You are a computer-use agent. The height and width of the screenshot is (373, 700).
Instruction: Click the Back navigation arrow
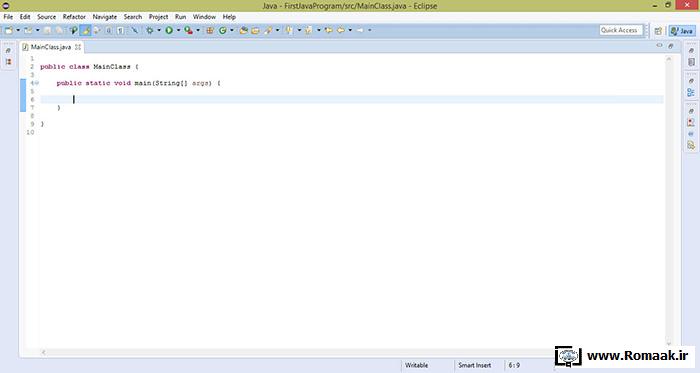pyautogui.click(x=341, y=30)
